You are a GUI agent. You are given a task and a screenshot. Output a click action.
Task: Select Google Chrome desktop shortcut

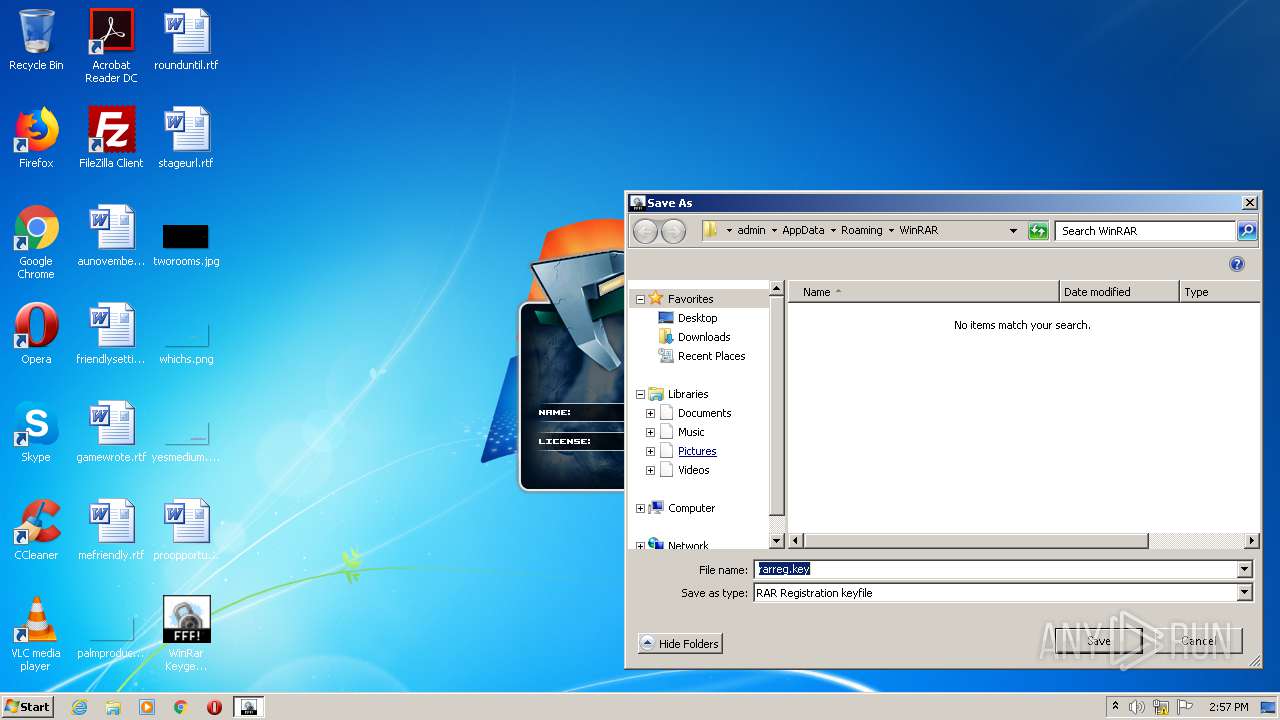click(x=36, y=242)
